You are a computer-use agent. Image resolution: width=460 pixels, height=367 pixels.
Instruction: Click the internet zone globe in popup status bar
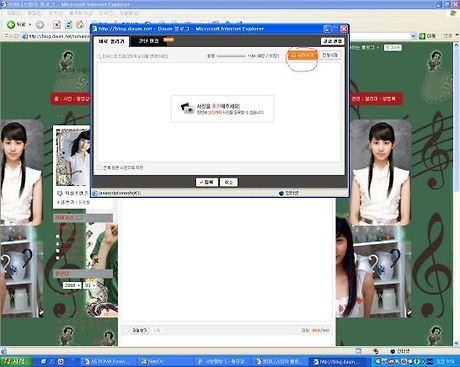281,193
